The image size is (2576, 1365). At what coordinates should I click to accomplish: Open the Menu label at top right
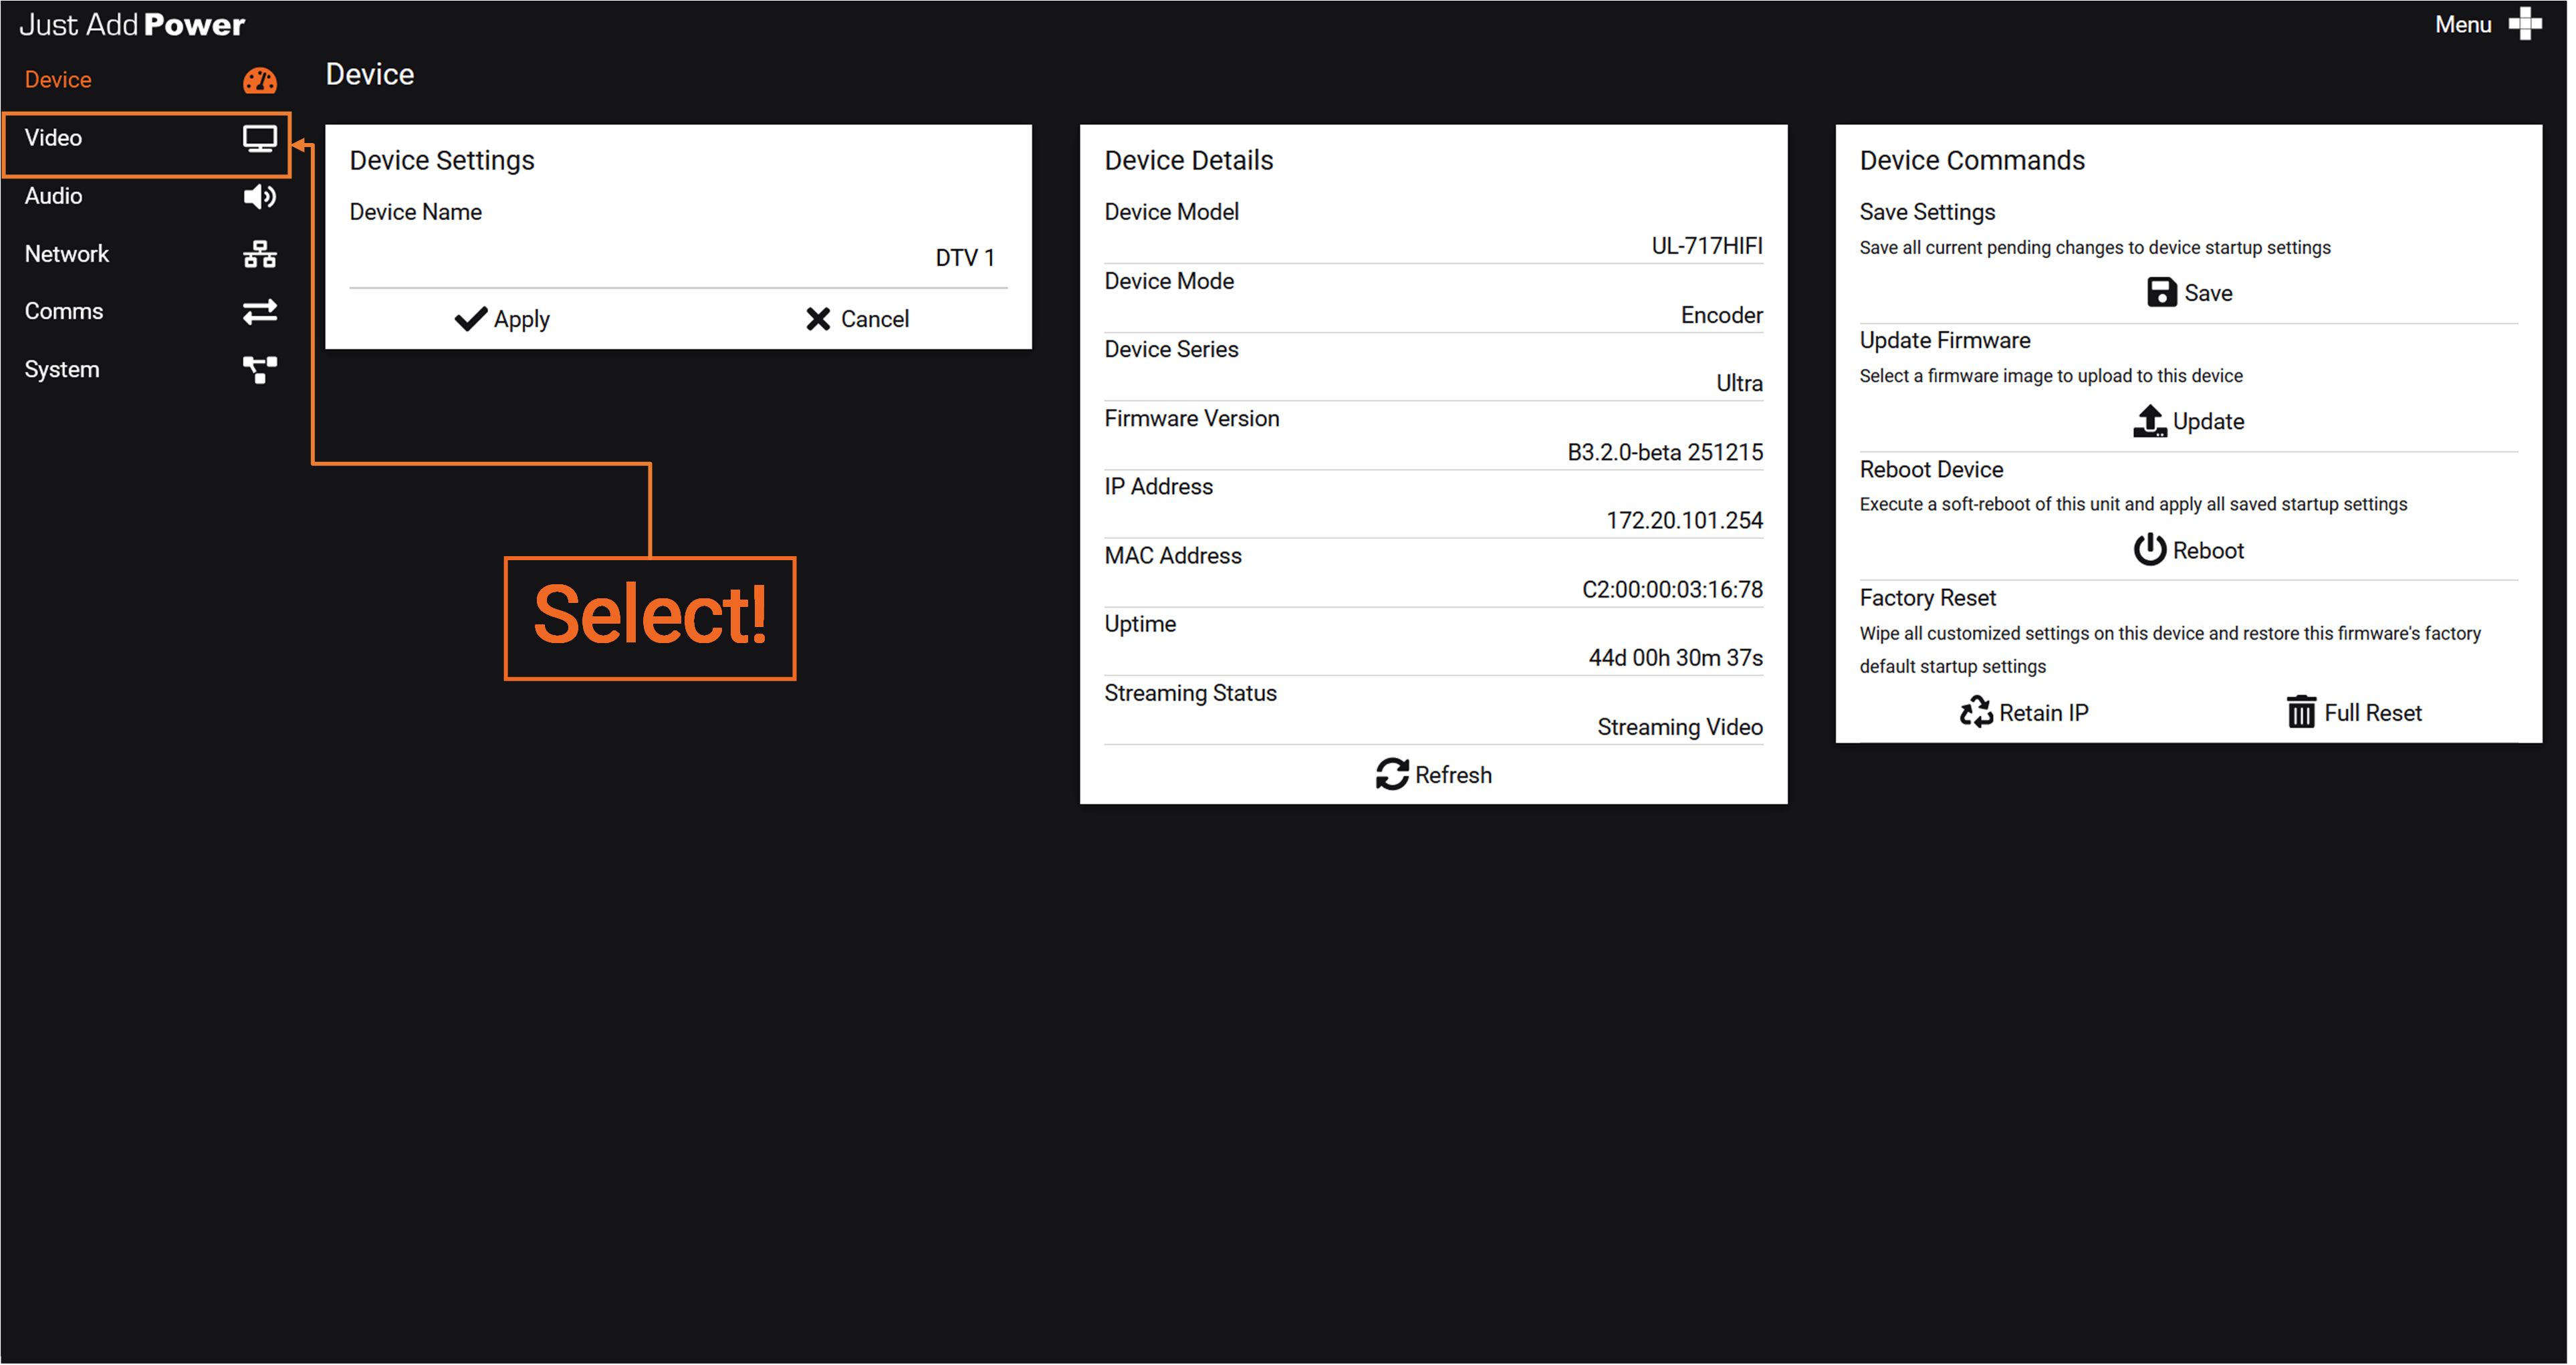pyautogui.click(x=2462, y=24)
